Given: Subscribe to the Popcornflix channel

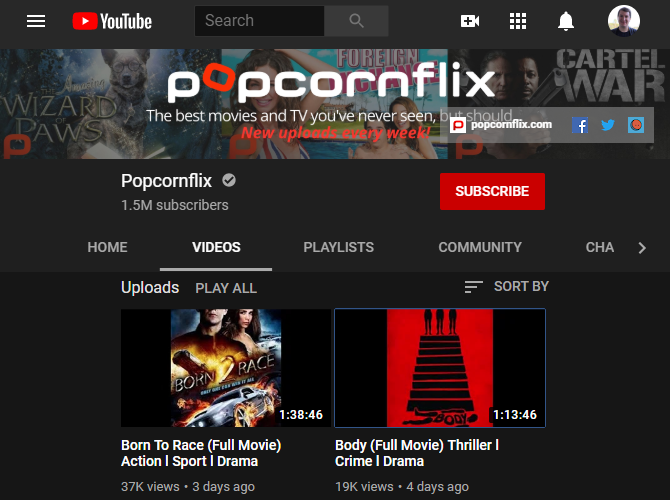Looking at the screenshot, I should click(492, 191).
